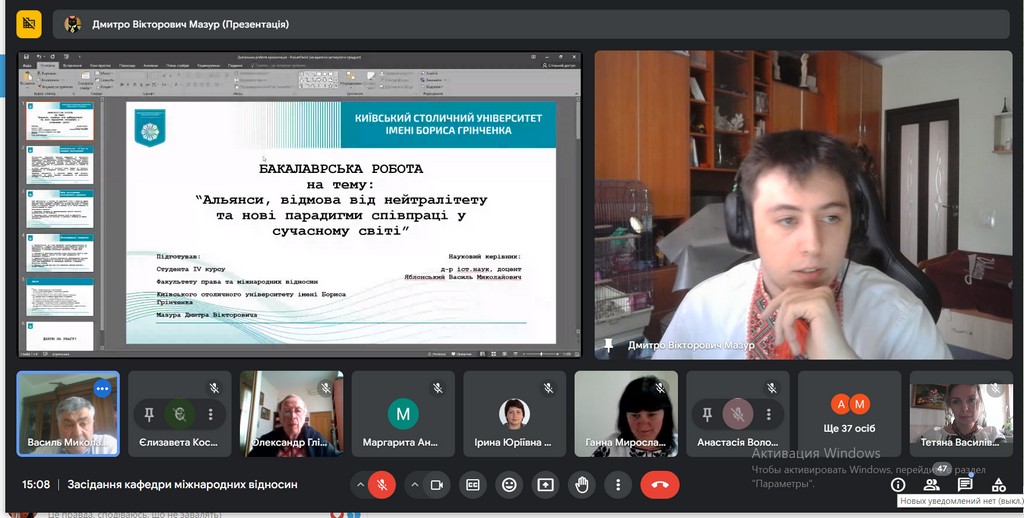Unmute the microphone in the call bar
The width and height of the screenshot is (1024, 518).
point(380,485)
